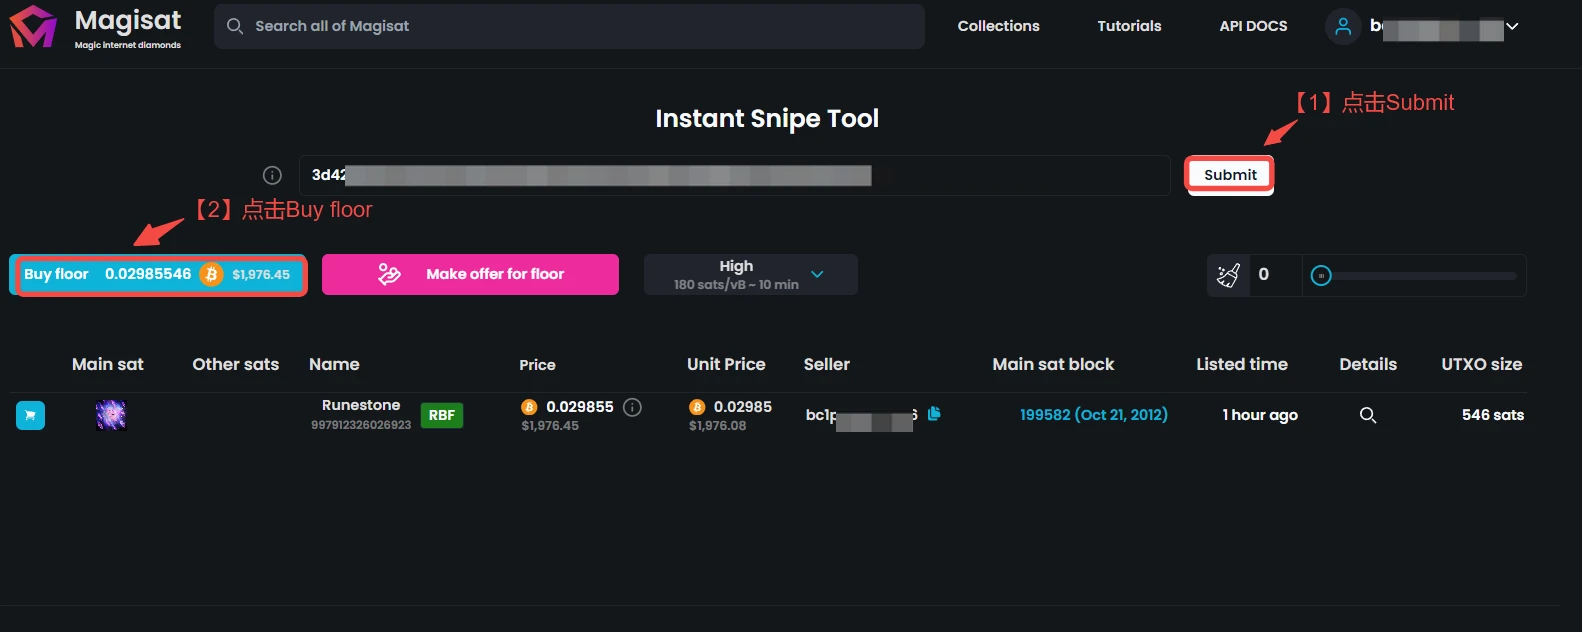Click the sweep broom icon

pyautogui.click(x=1229, y=275)
